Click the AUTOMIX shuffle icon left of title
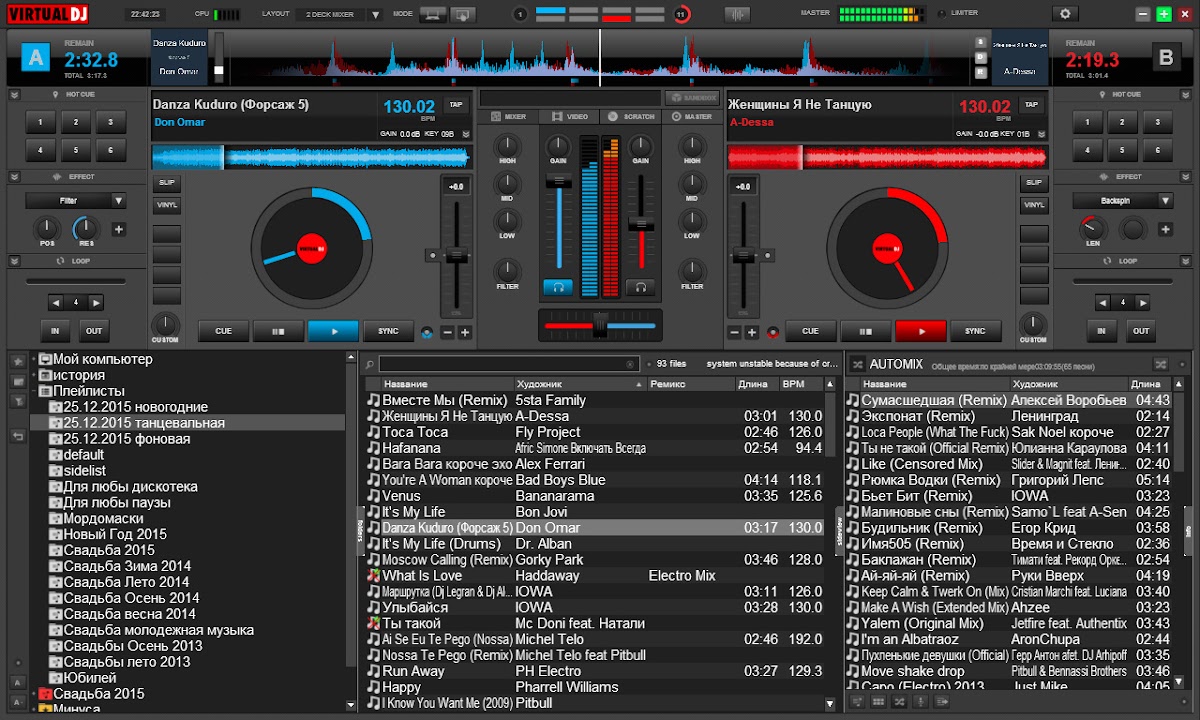Viewport: 1200px width, 720px height. point(857,364)
